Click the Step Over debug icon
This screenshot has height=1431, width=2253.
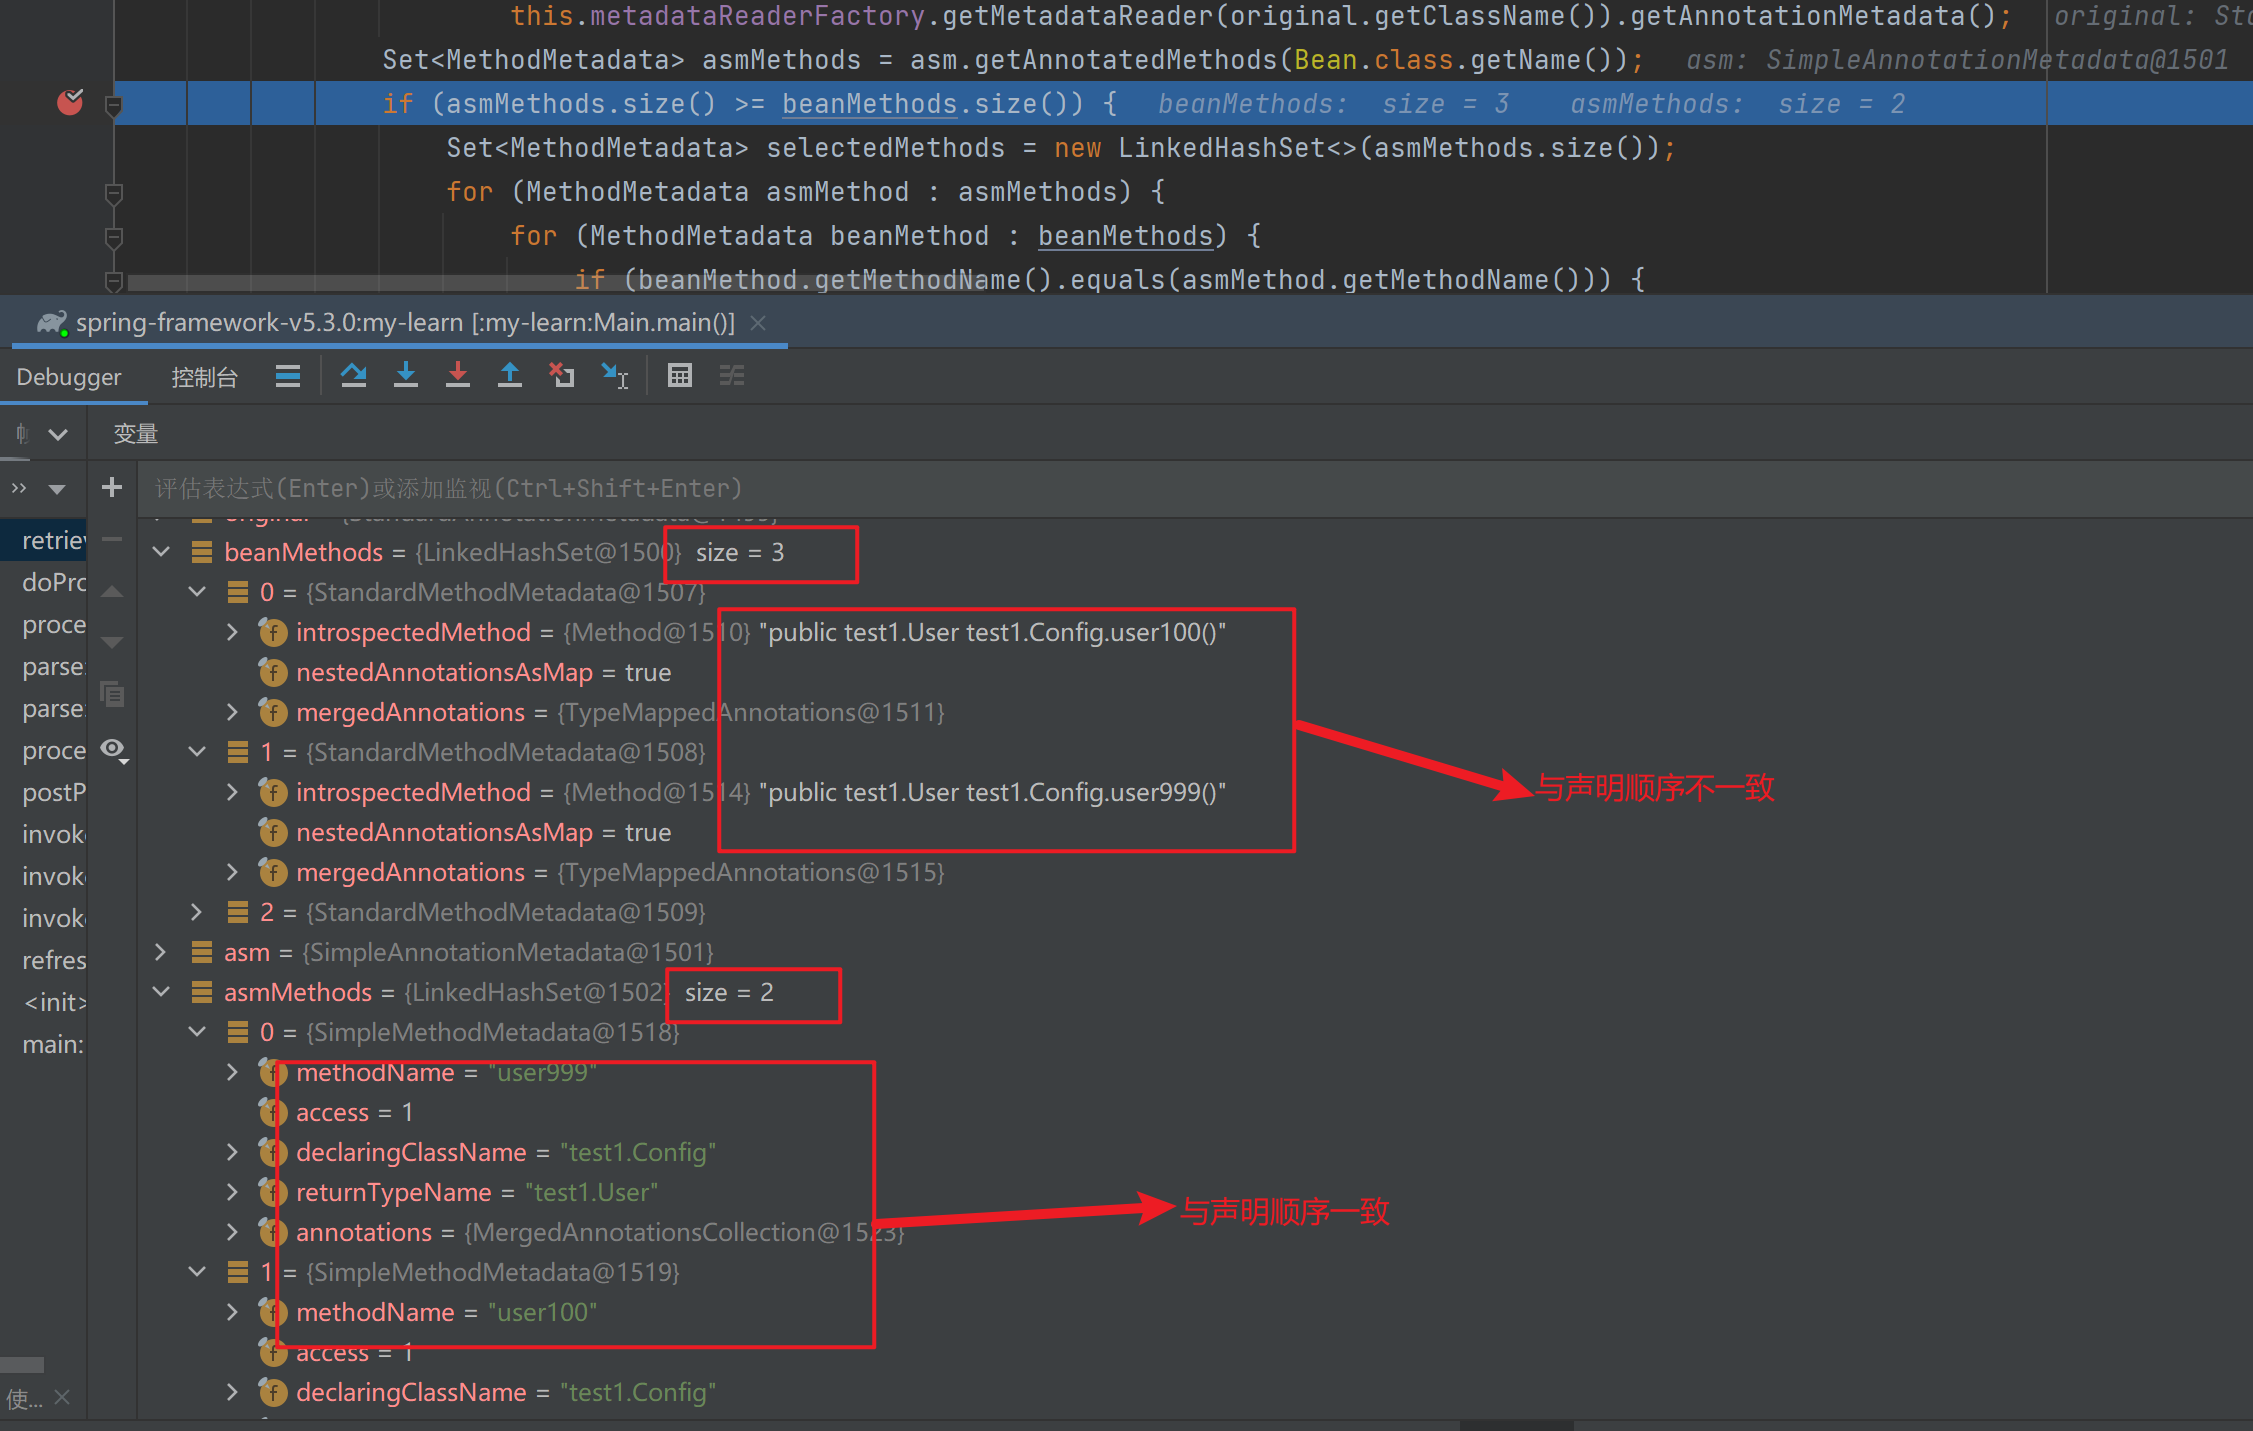pos(353,376)
